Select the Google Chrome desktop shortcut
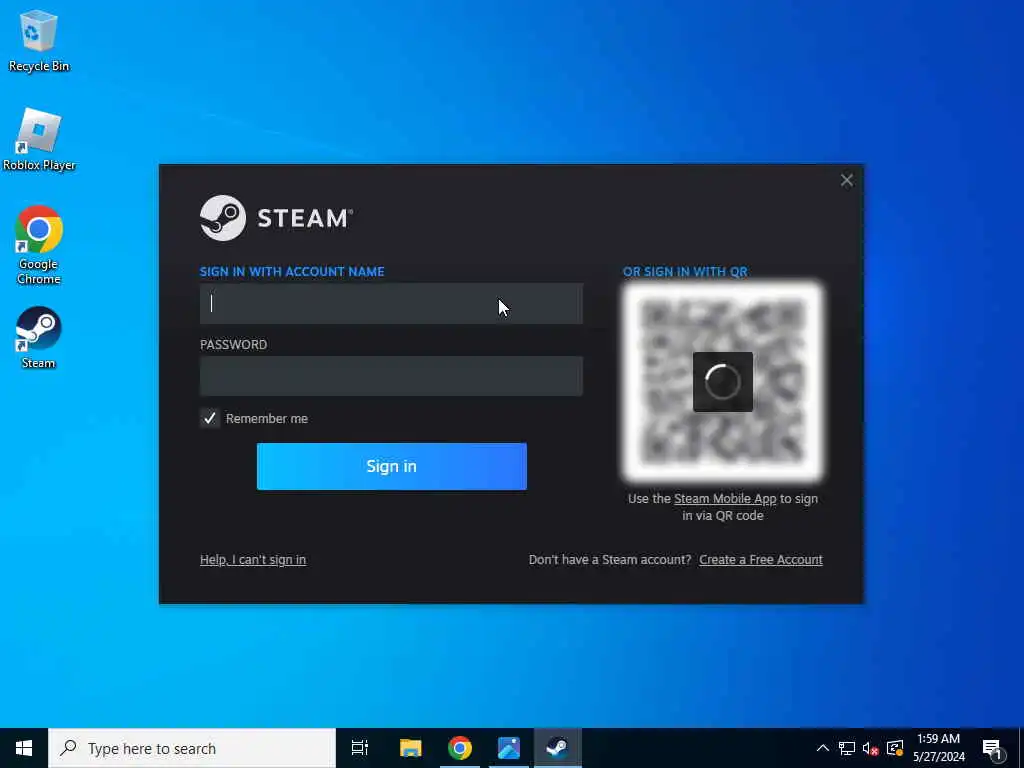The height and width of the screenshot is (768, 1024). (39, 246)
